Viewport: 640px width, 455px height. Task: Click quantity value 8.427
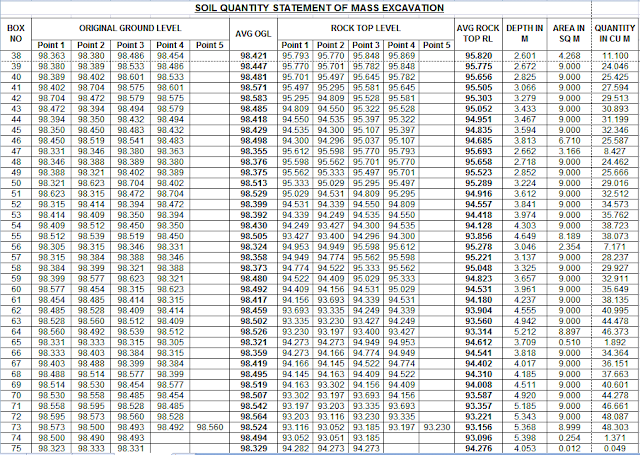(615, 151)
